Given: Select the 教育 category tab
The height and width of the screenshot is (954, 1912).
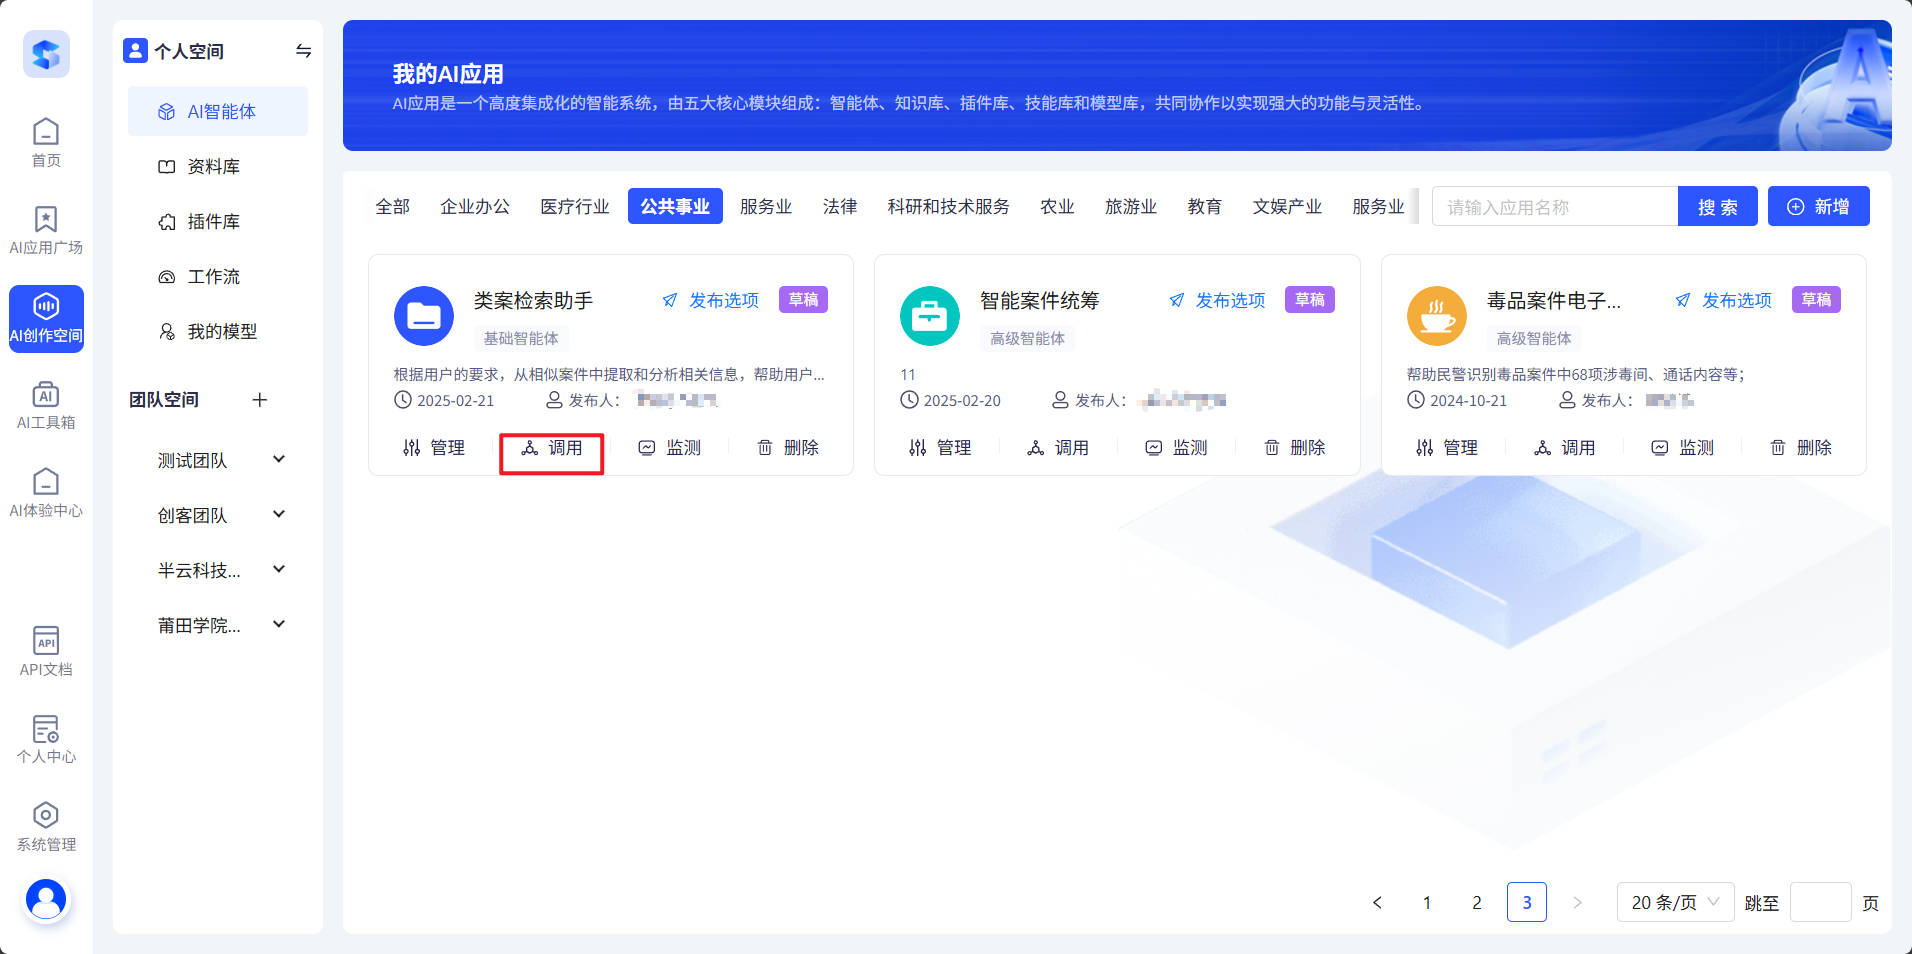Looking at the screenshot, I should coord(1205,206).
